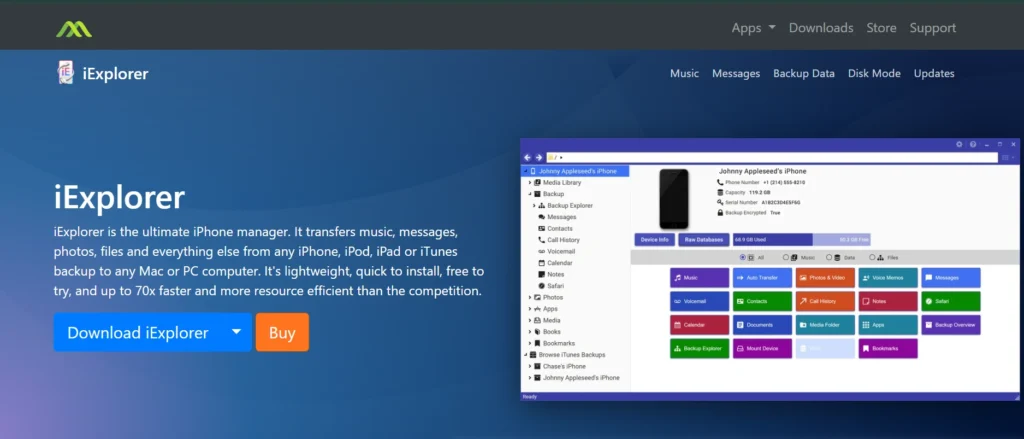Click the Macroplant logo in top bar
Image resolution: width=1024 pixels, height=439 pixels.
pos(74,28)
